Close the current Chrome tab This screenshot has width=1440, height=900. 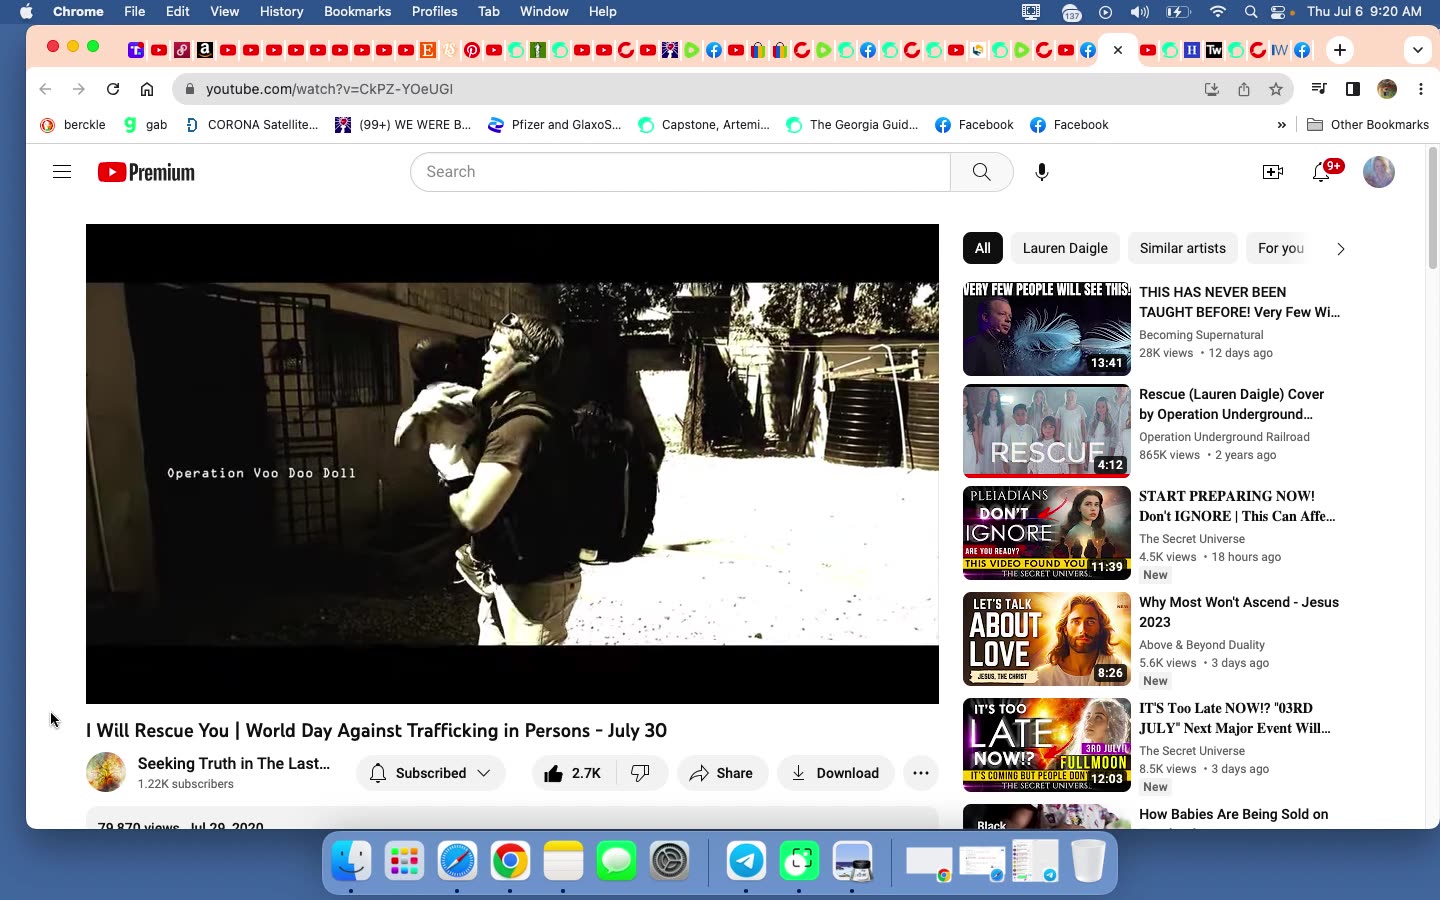pyautogui.click(x=1118, y=49)
